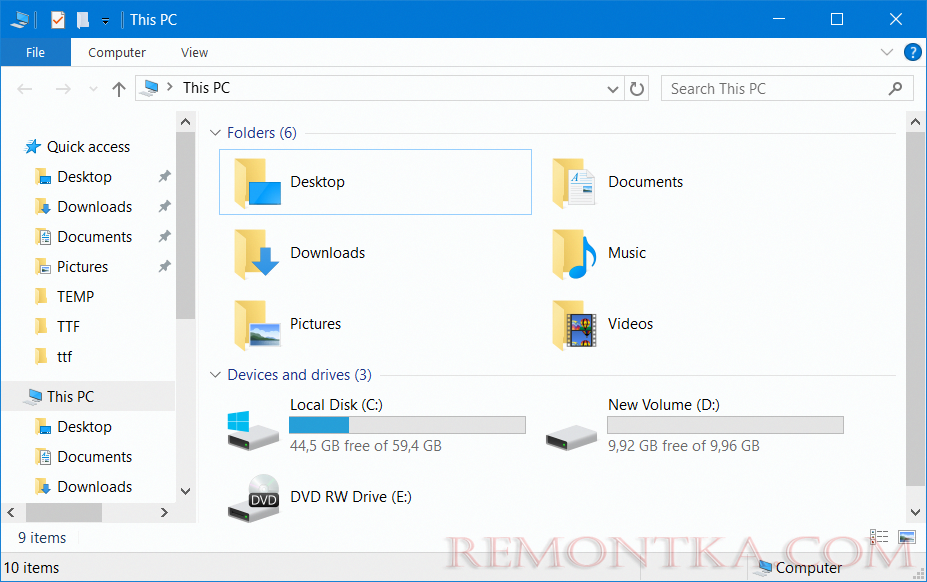The image size is (927, 582).
Task: Click the Local Disk (C:) usage bar
Action: [407, 425]
